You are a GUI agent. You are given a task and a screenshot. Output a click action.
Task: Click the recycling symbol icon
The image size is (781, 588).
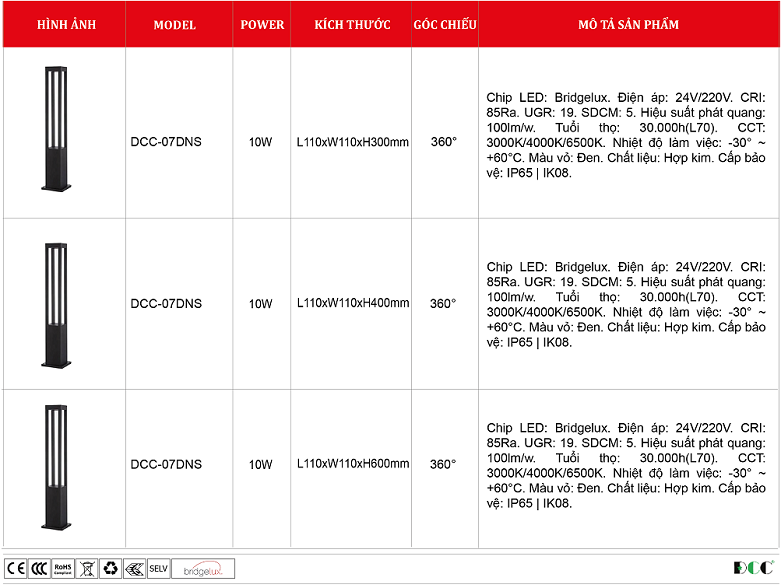(x=110, y=568)
